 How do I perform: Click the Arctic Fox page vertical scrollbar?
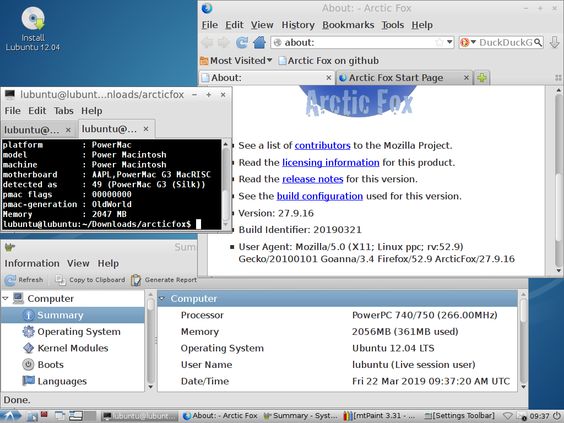pos(558,180)
